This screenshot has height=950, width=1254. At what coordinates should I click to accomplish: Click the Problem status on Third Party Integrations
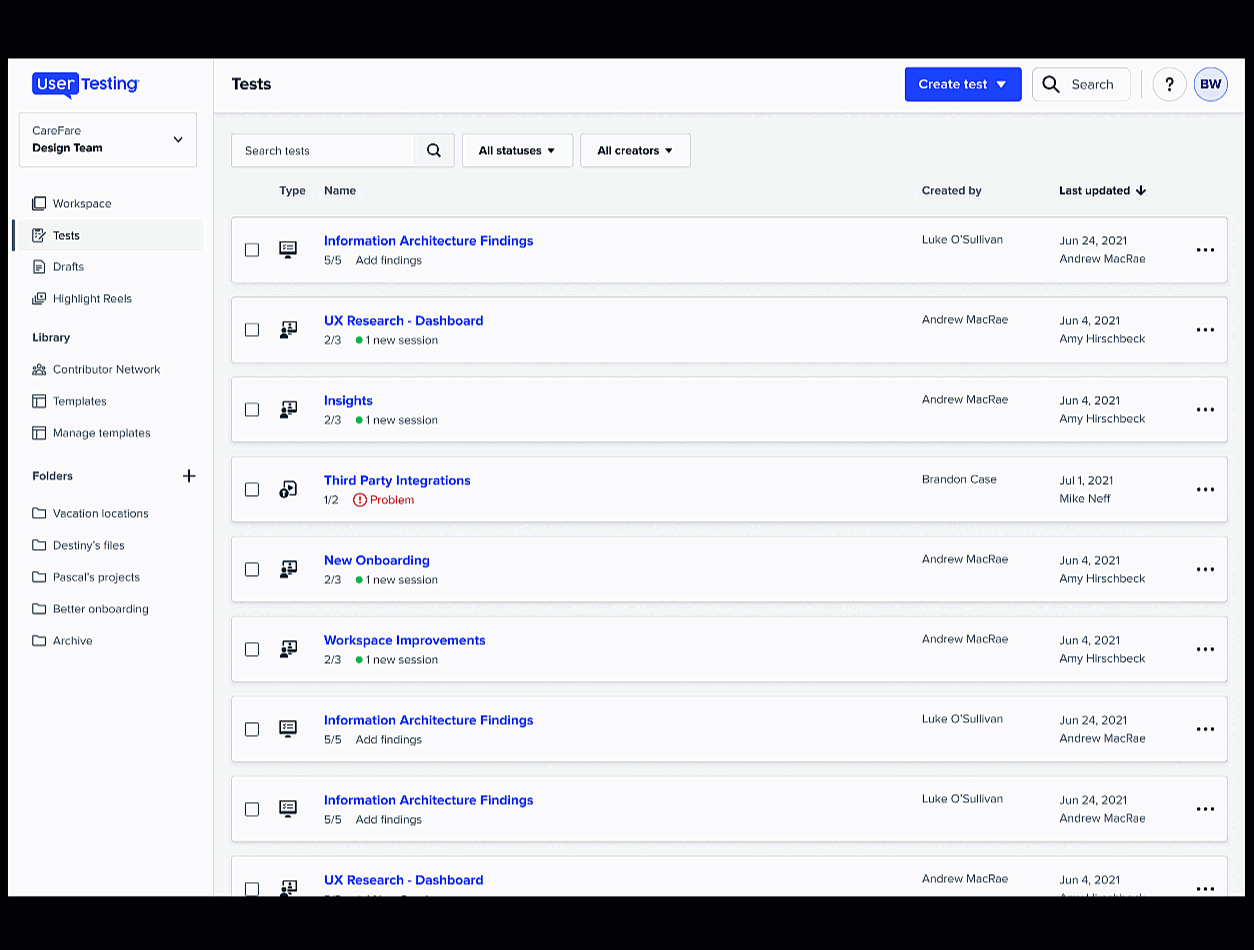383,500
